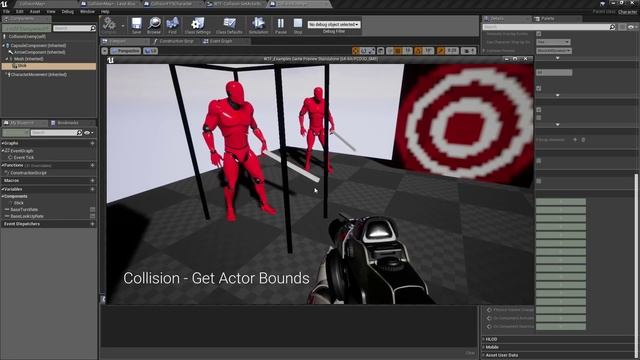
Task: Add a new macro via Macros plus
Action: (x=92, y=180)
